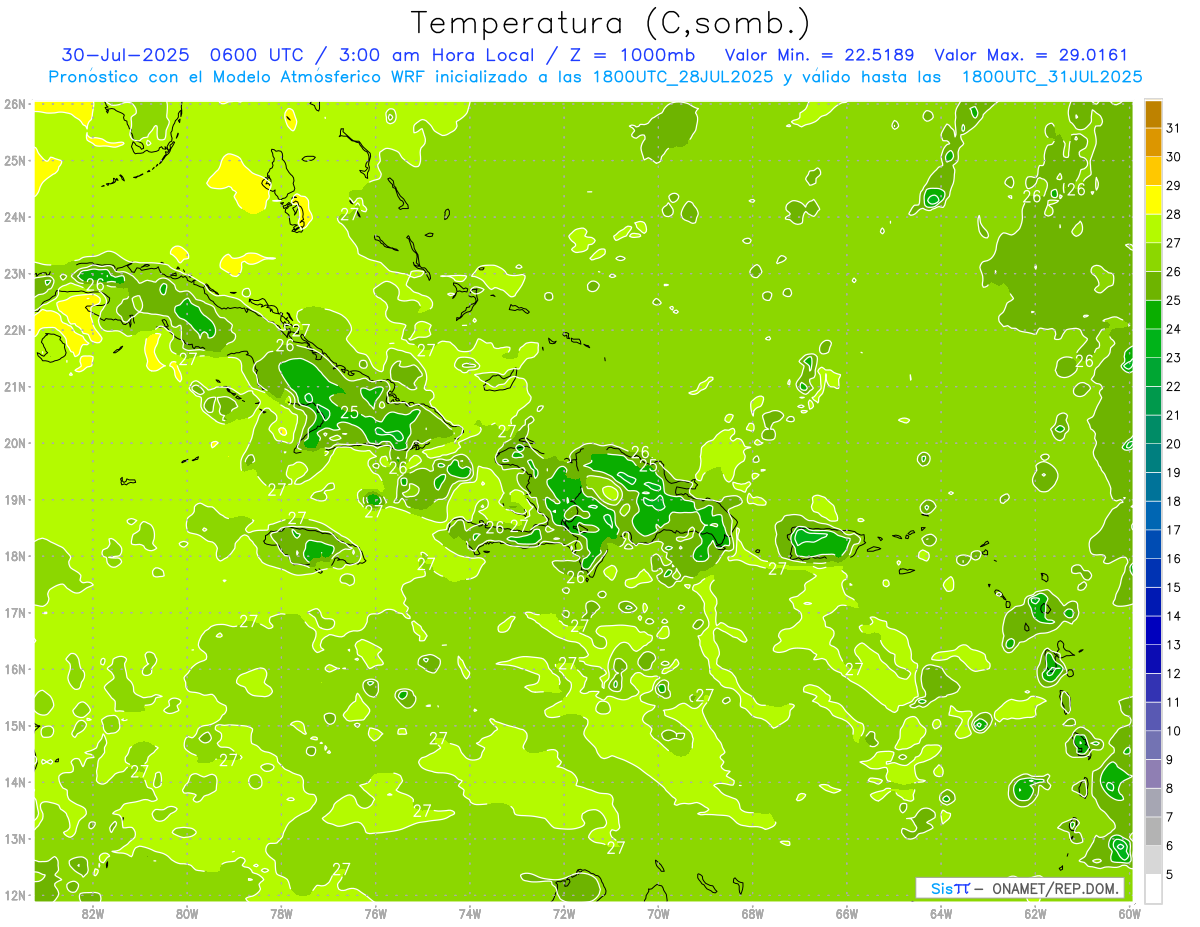Viewport: 1200px width, 927px height.
Task: Select the purple swatch between 9 and 10
Action: click(1153, 745)
